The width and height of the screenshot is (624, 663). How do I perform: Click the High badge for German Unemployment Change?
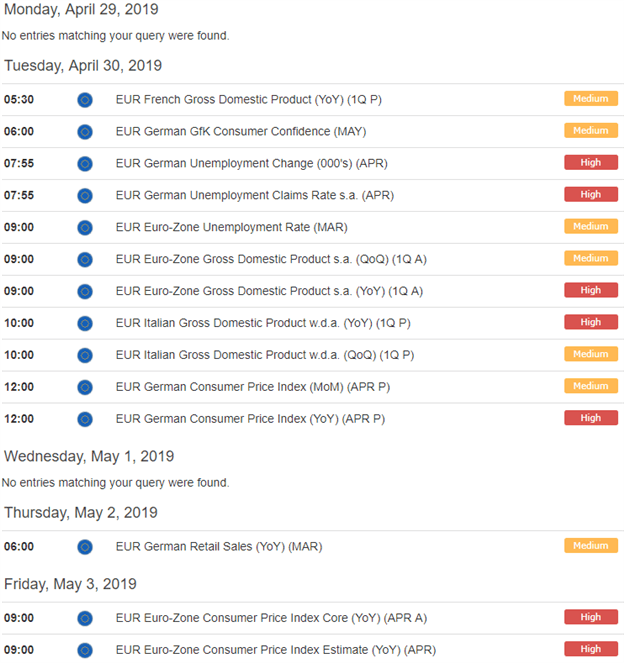click(x=591, y=162)
